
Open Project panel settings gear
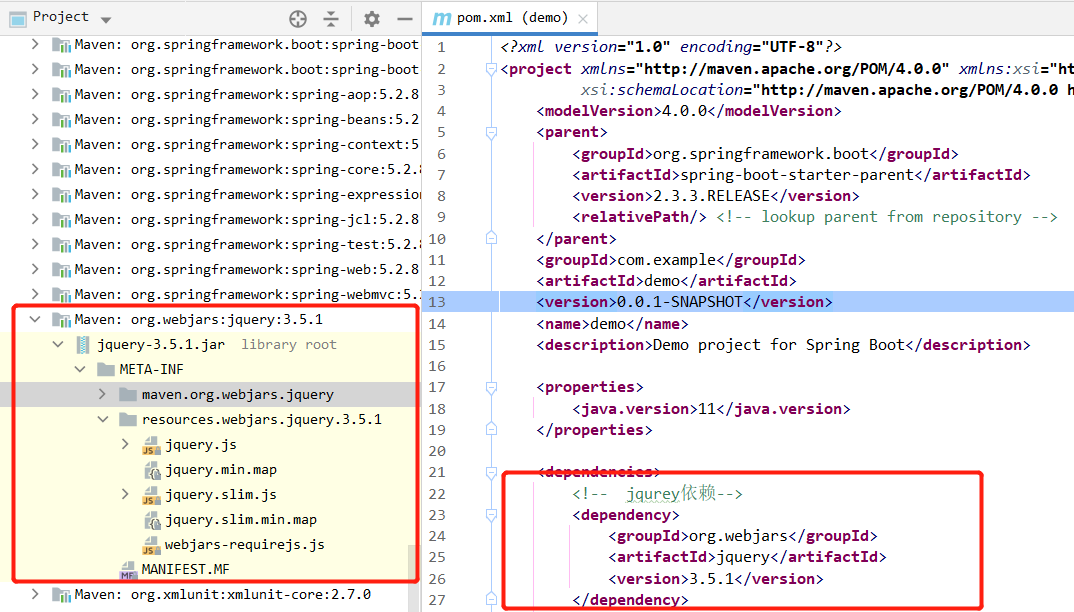click(372, 19)
